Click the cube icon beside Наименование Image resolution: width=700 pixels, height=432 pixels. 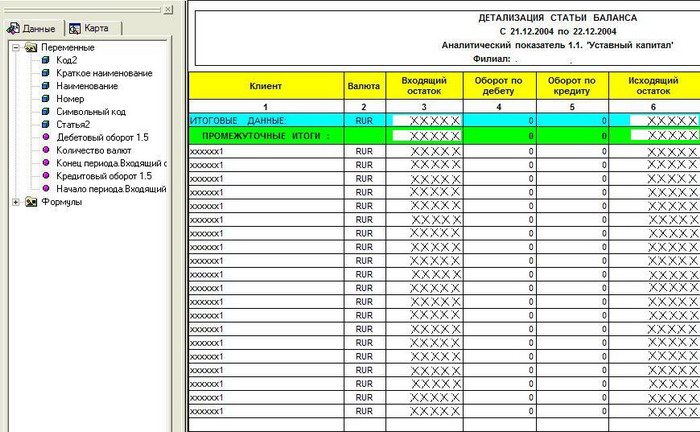[46, 86]
